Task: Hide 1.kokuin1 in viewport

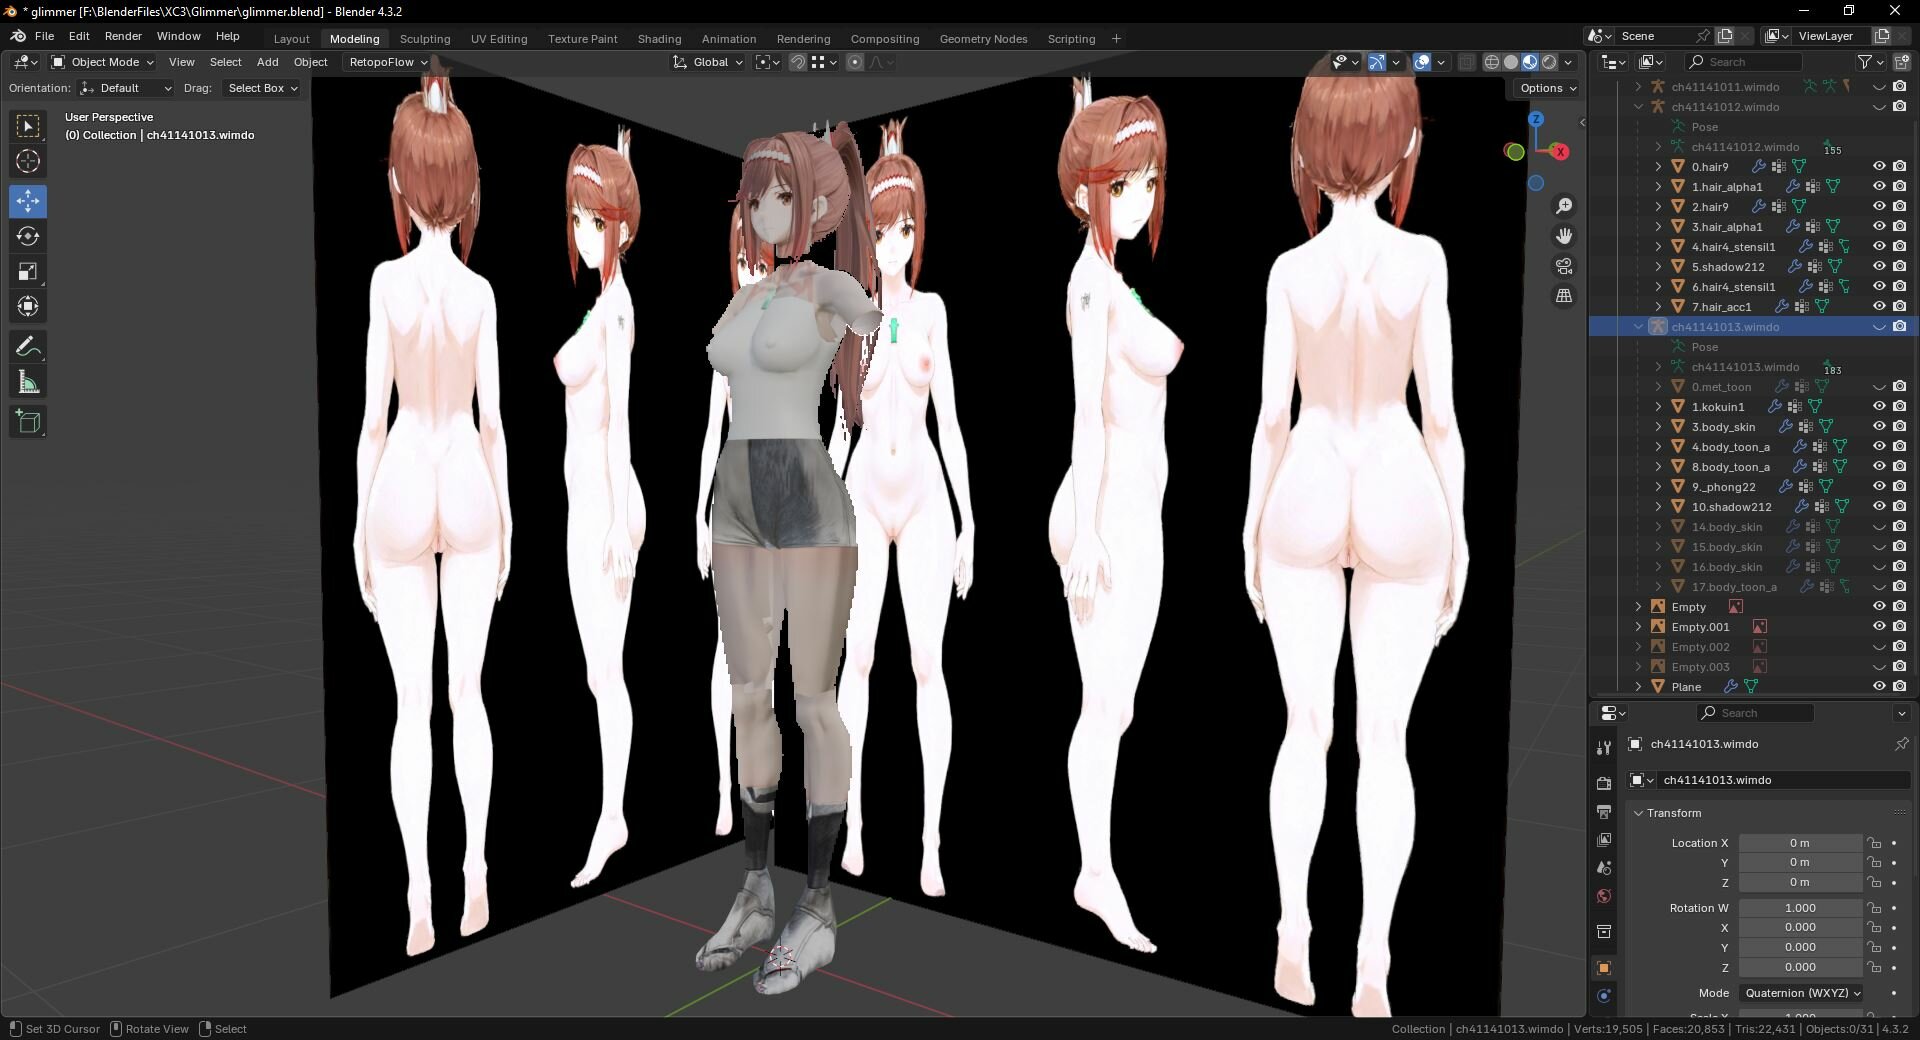Action: [x=1879, y=407]
